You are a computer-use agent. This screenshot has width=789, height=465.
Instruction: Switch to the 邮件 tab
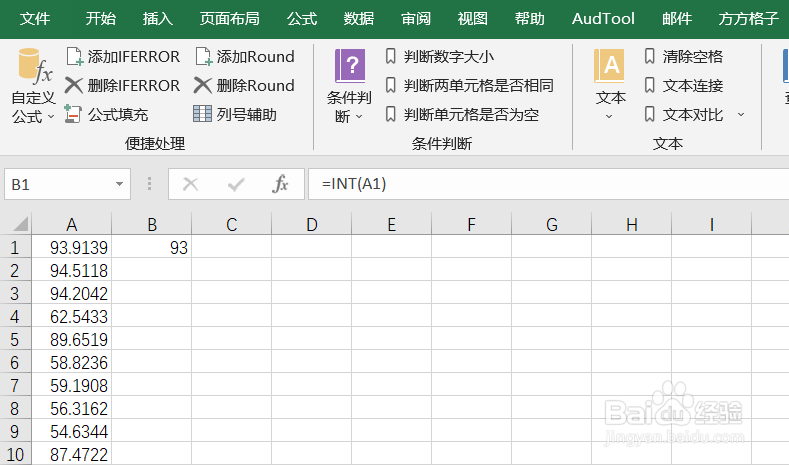pyautogui.click(x=677, y=19)
